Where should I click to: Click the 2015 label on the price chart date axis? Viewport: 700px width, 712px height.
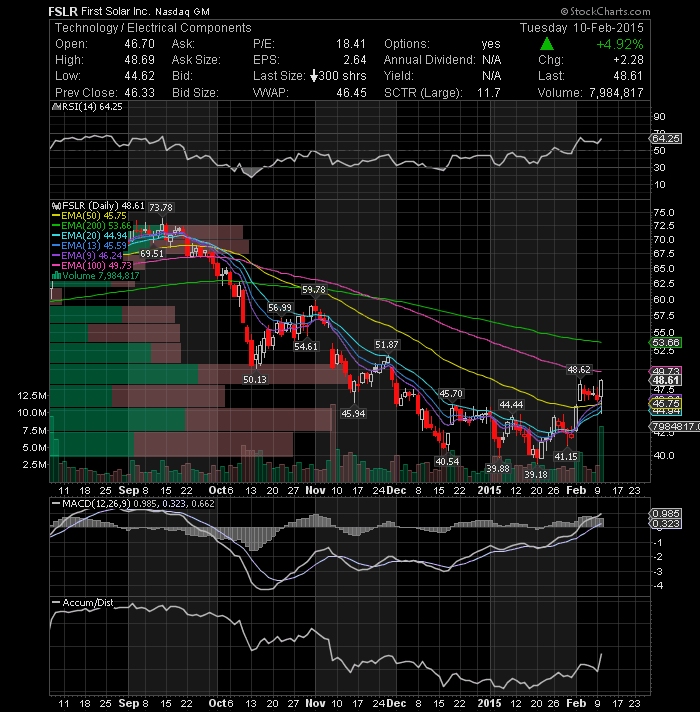pyautogui.click(x=489, y=490)
